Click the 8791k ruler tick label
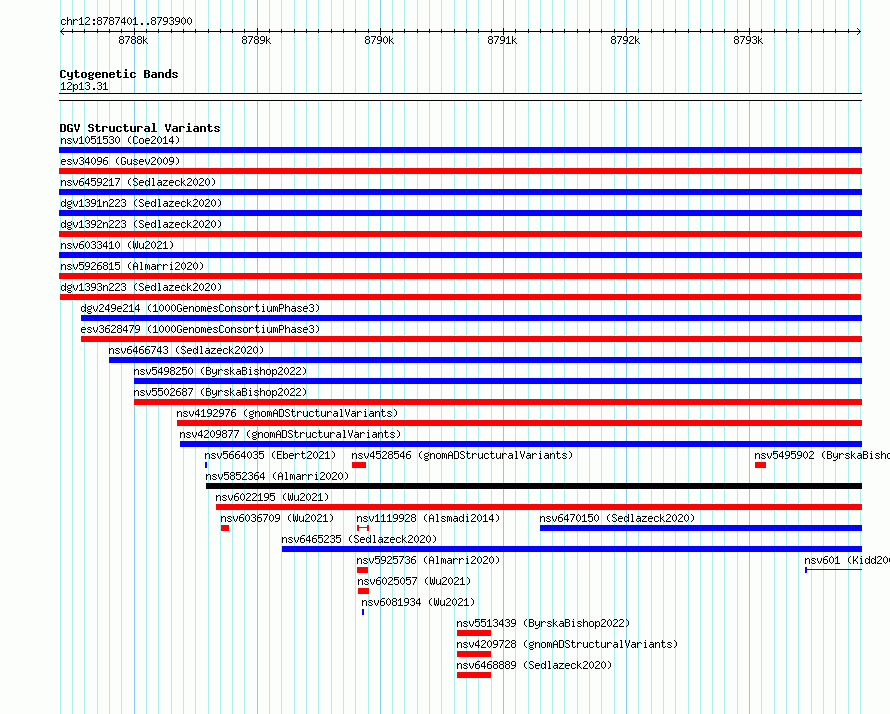 (x=502, y=41)
